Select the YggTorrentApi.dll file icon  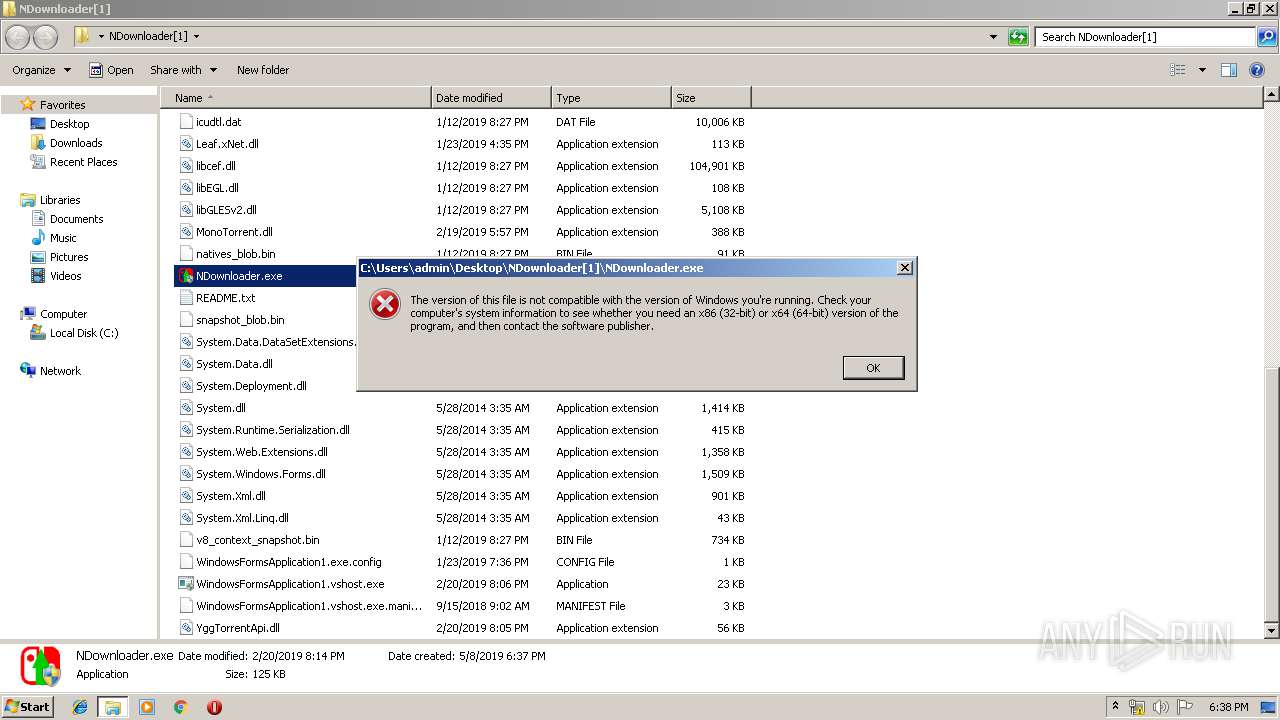186,628
